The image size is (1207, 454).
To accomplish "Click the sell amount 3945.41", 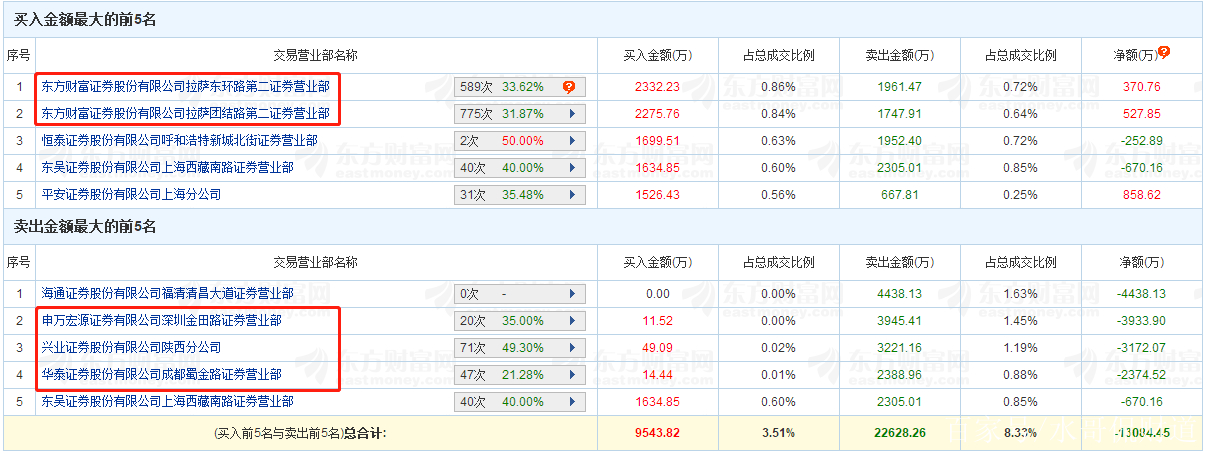I will pos(899,321).
